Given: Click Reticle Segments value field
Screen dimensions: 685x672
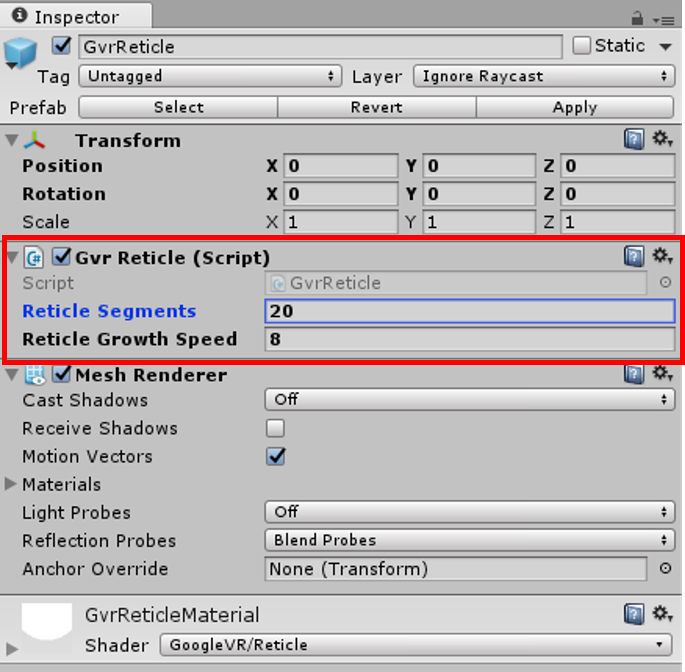Looking at the screenshot, I should (x=470, y=311).
